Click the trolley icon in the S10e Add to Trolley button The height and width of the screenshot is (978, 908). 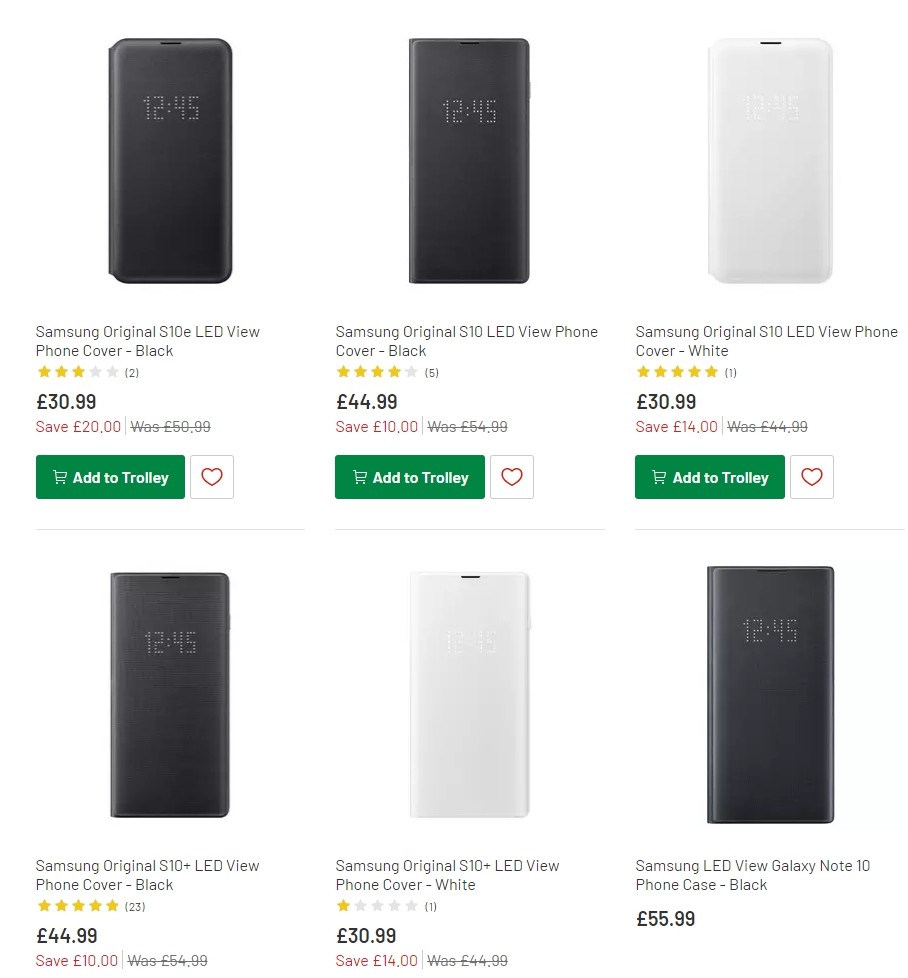[x=59, y=477]
